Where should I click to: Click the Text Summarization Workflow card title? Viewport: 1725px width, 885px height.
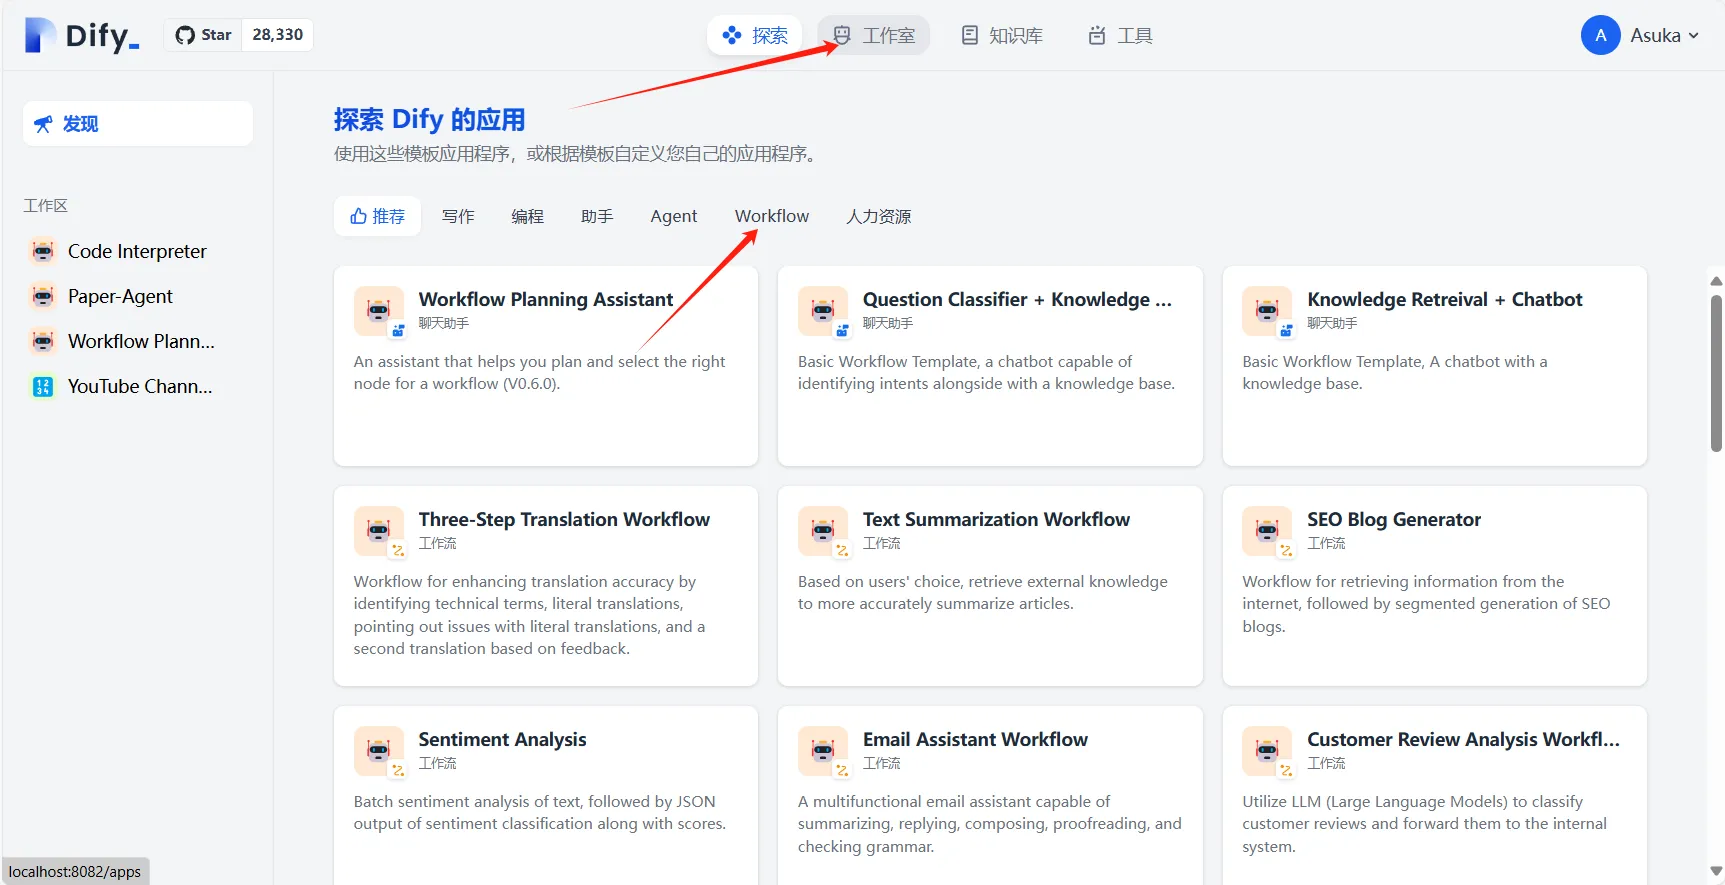[996, 519]
